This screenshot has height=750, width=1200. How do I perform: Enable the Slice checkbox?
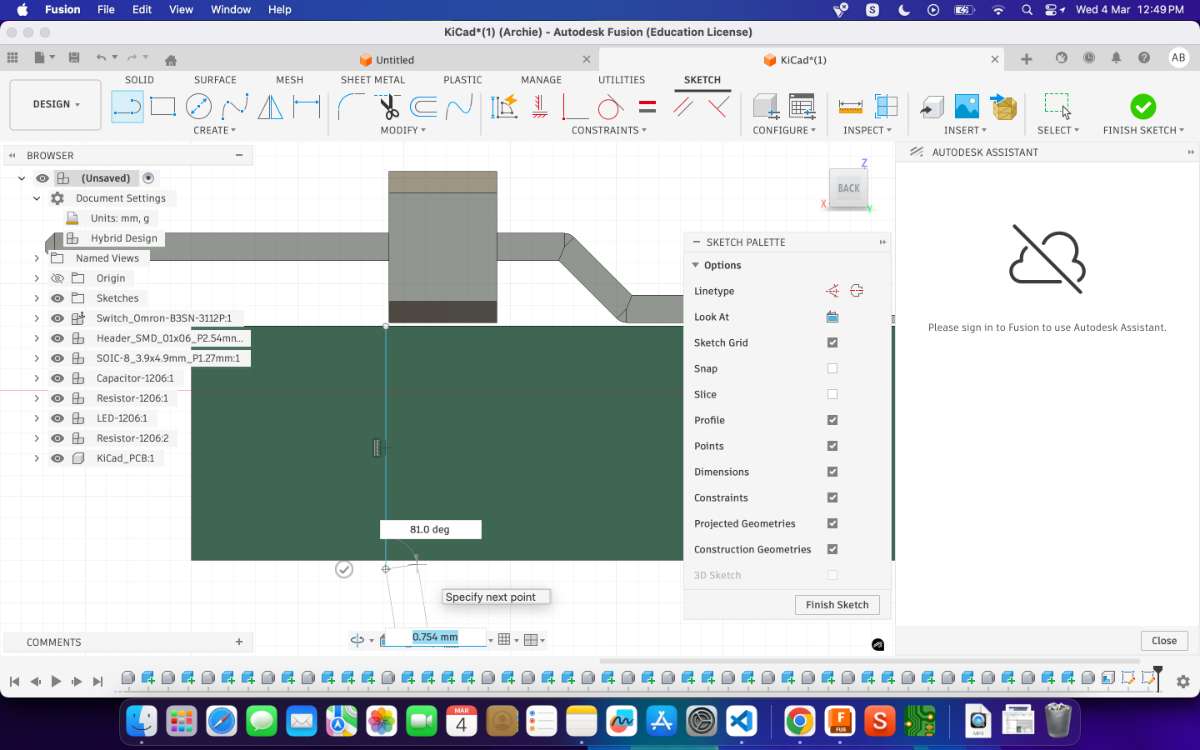point(833,395)
